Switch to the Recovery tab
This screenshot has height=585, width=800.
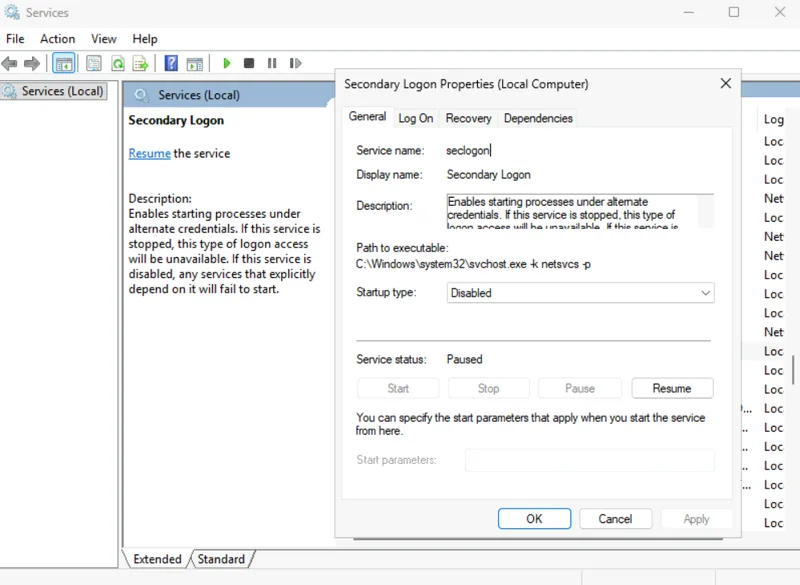468,118
